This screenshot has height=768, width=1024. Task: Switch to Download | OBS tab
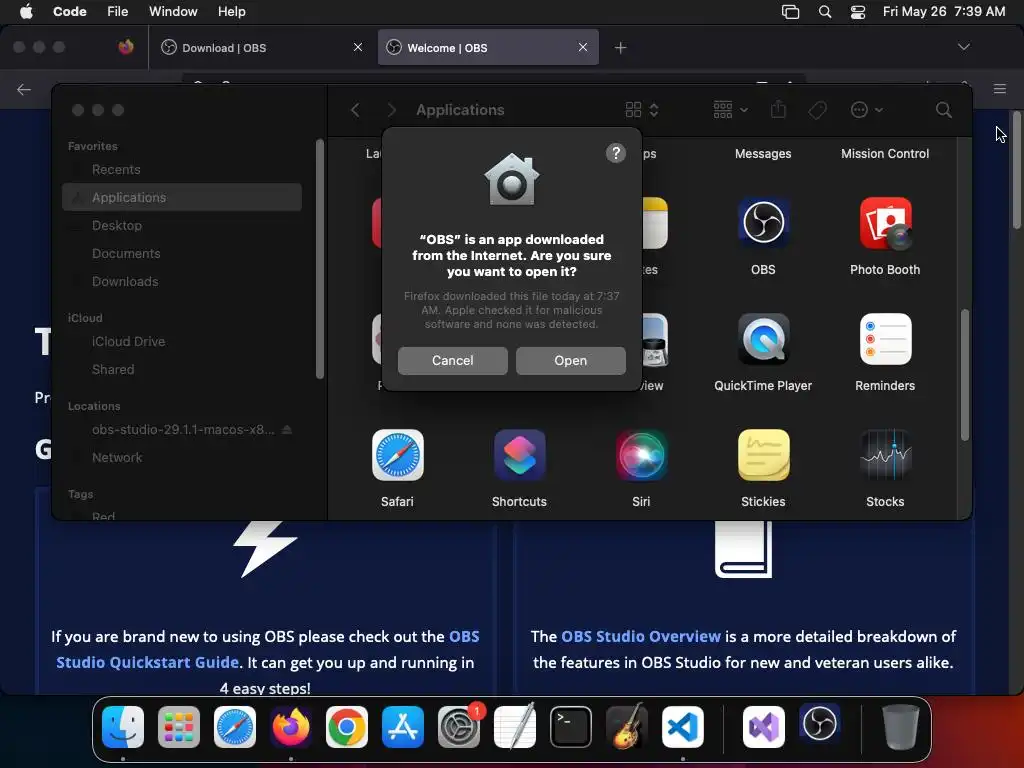coord(261,48)
